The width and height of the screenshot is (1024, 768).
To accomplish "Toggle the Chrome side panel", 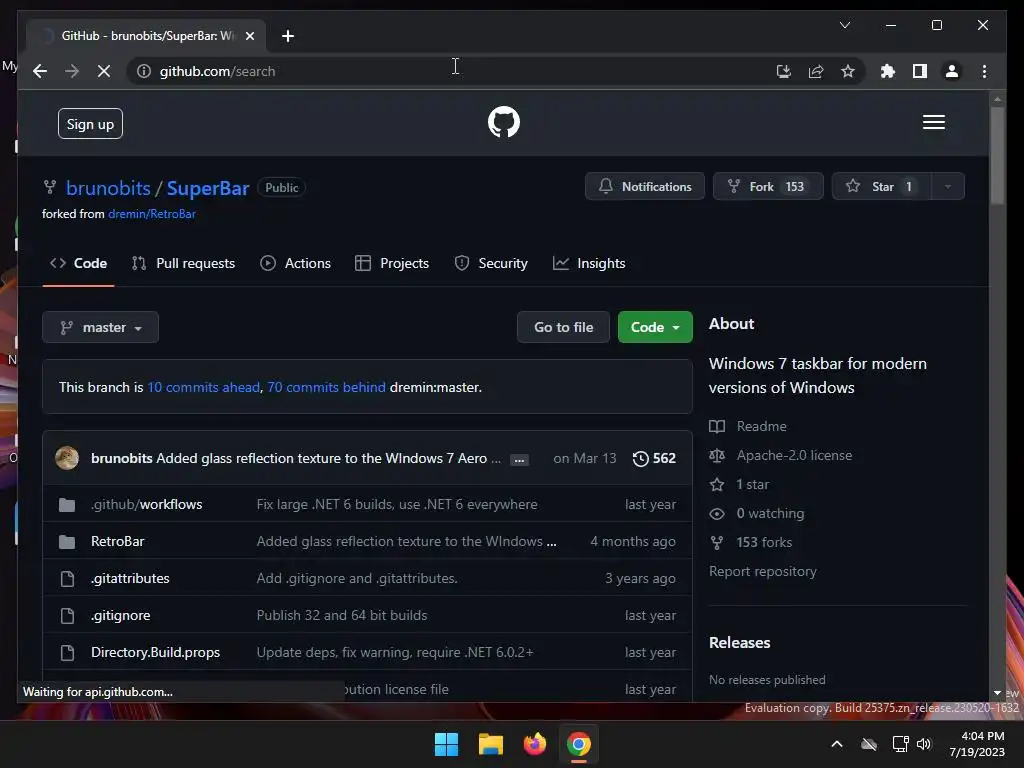I will tap(920, 71).
